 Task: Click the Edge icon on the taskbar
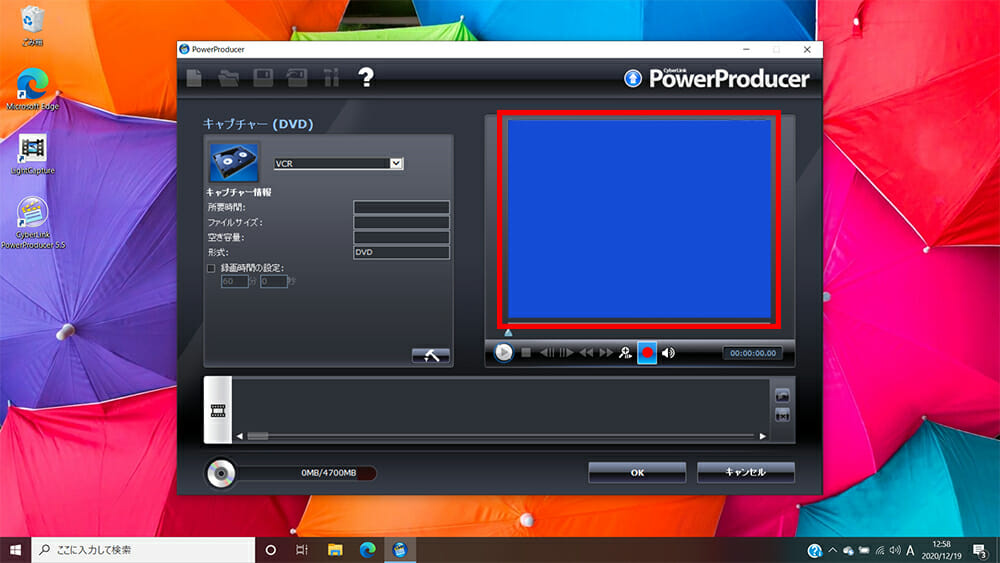pyautogui.click(x=367, y=550)
